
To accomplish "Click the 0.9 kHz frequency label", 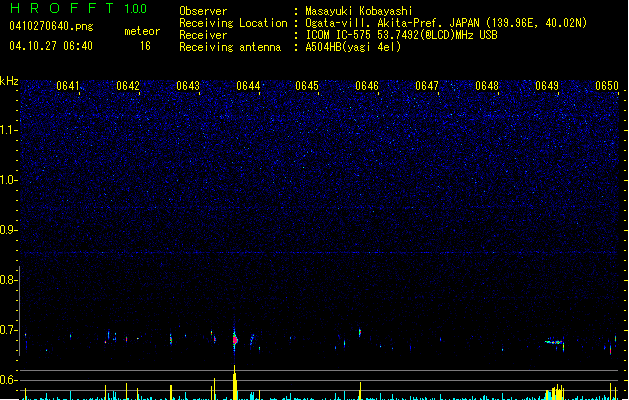I will [9, 230].
